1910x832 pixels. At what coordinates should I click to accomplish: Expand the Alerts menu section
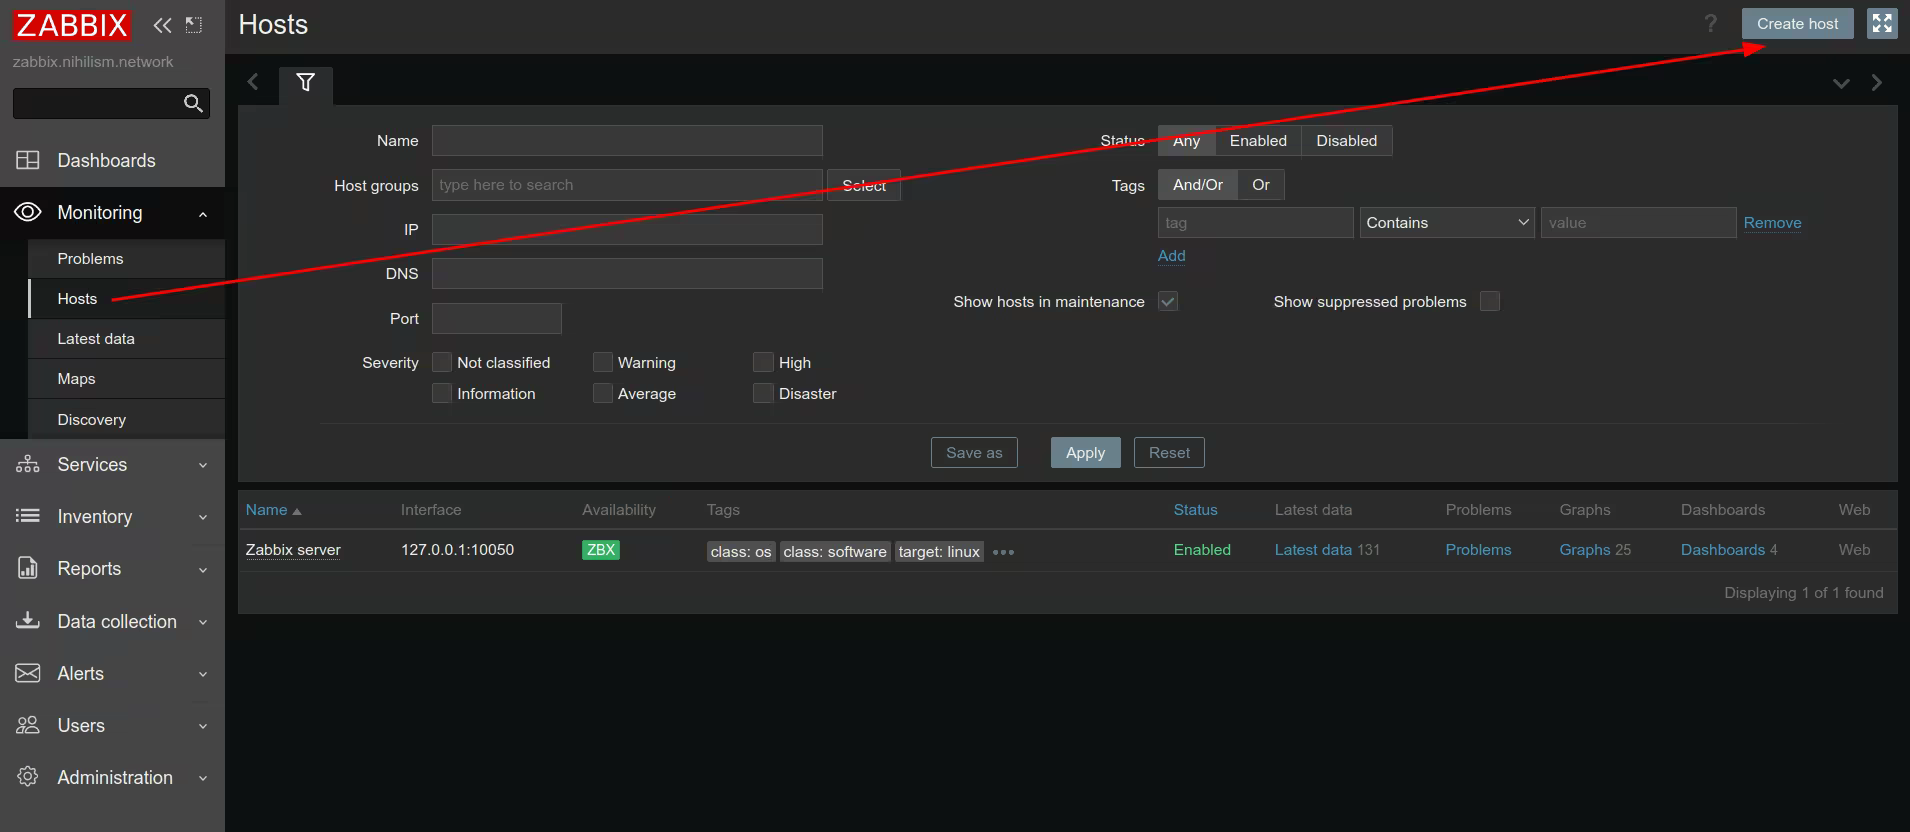coord(203,674)
